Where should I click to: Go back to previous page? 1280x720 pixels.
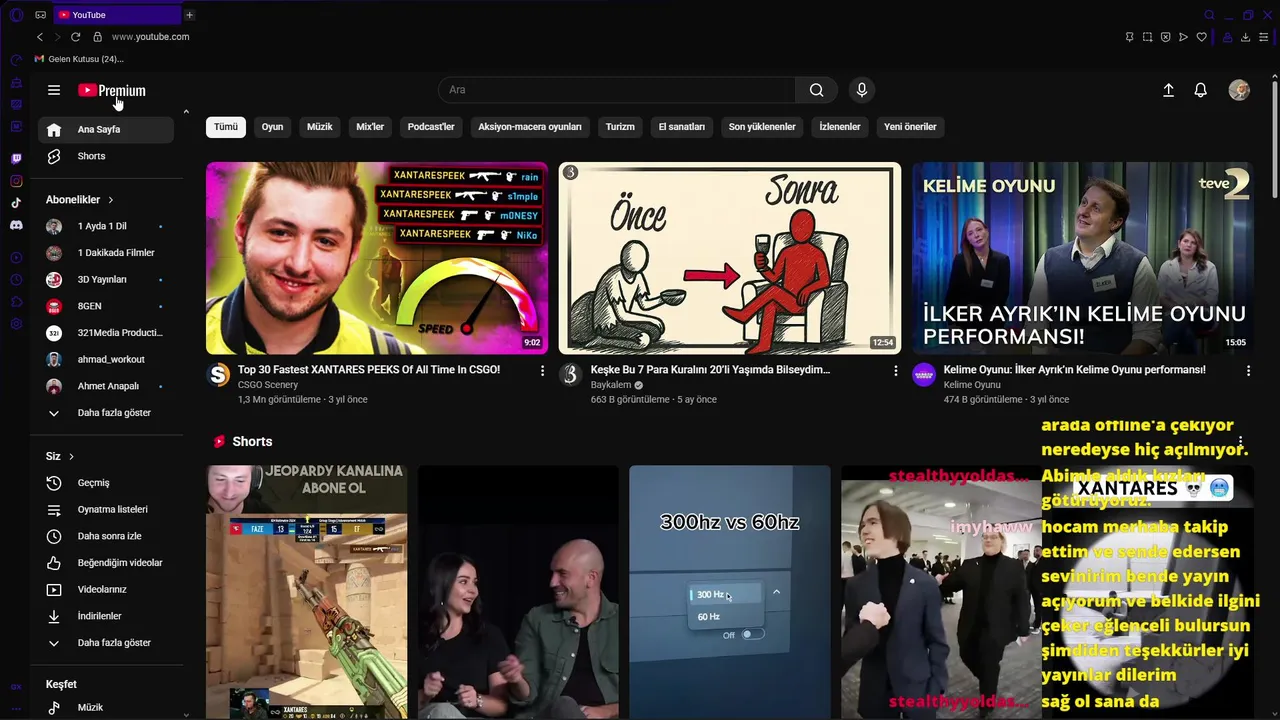pos(40,37)
